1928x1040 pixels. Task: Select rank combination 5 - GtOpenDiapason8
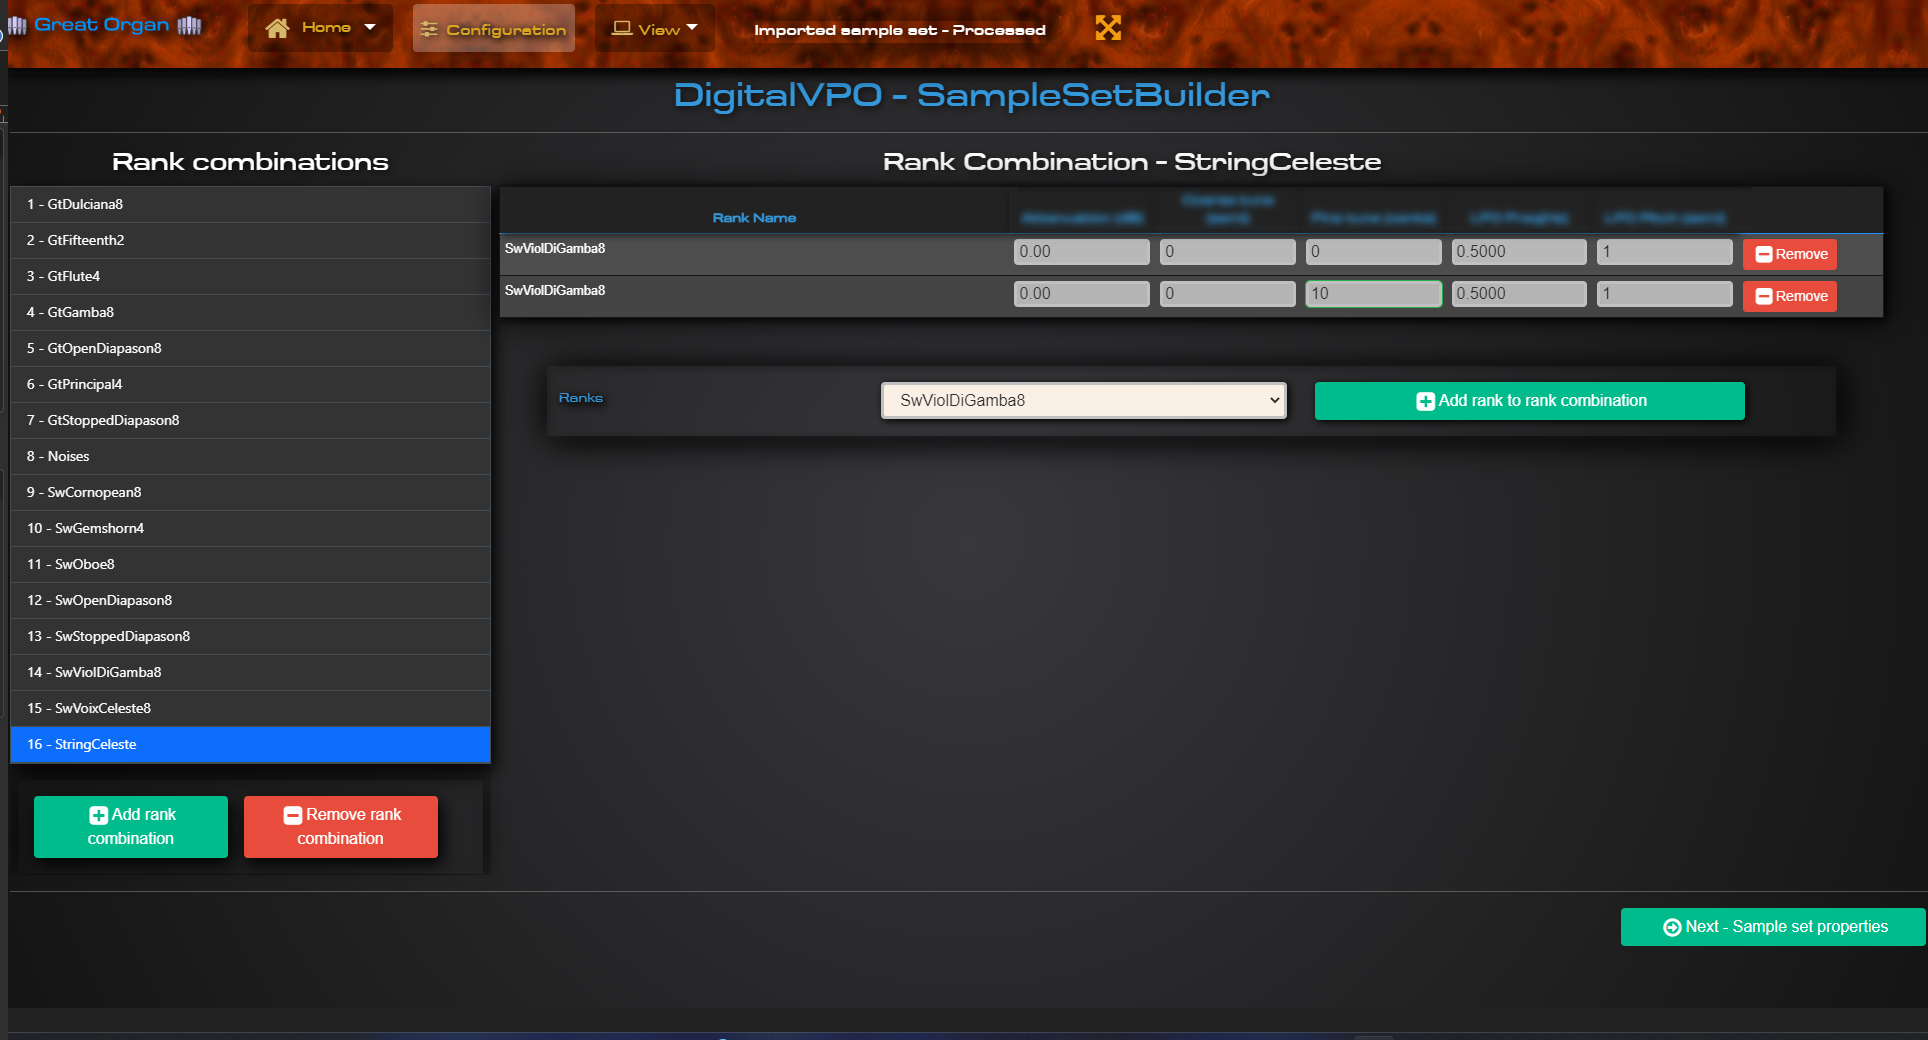coord(250,348)
